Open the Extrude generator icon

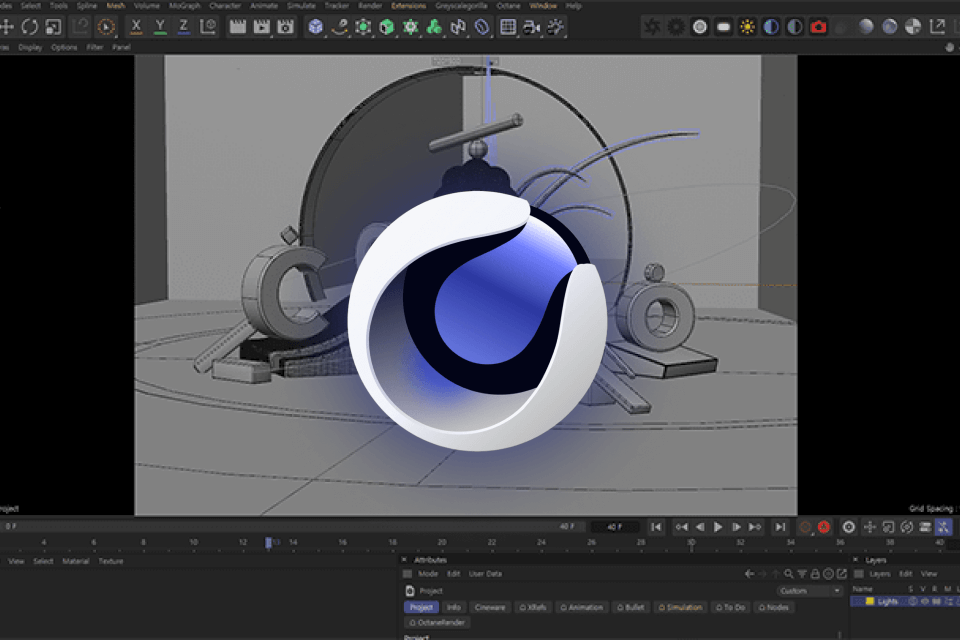tap(387, 27)
